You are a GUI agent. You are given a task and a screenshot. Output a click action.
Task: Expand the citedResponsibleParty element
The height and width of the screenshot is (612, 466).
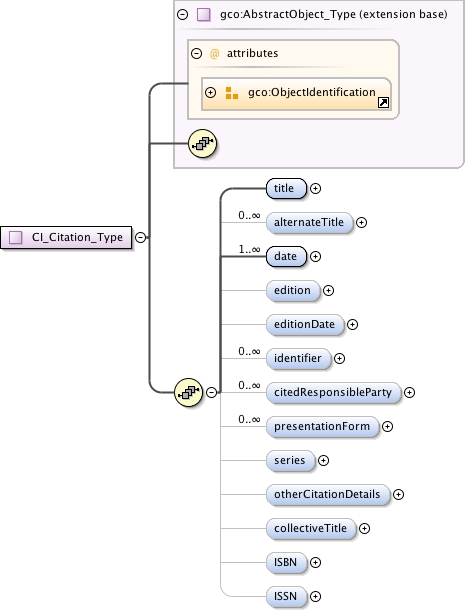(x=409, y=392)
